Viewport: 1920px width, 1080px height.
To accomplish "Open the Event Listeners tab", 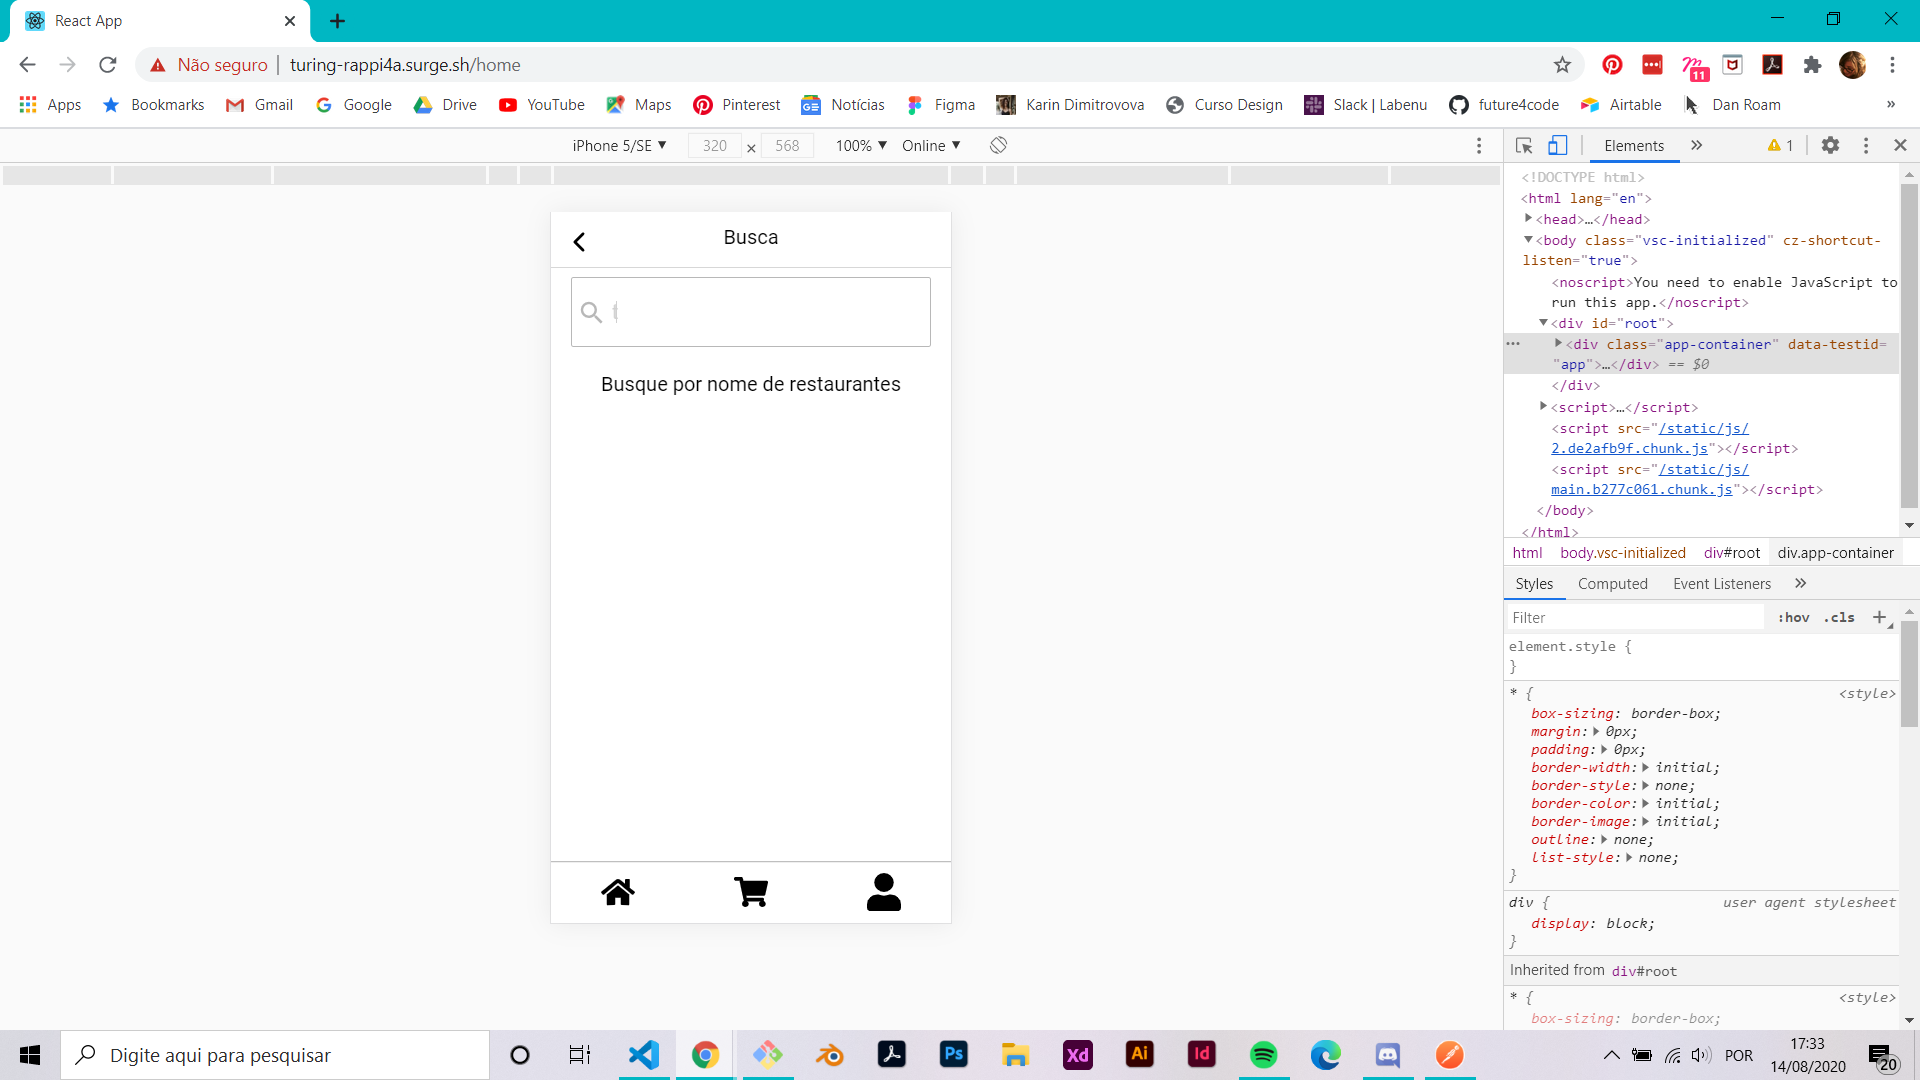I will pos(1721,584).
